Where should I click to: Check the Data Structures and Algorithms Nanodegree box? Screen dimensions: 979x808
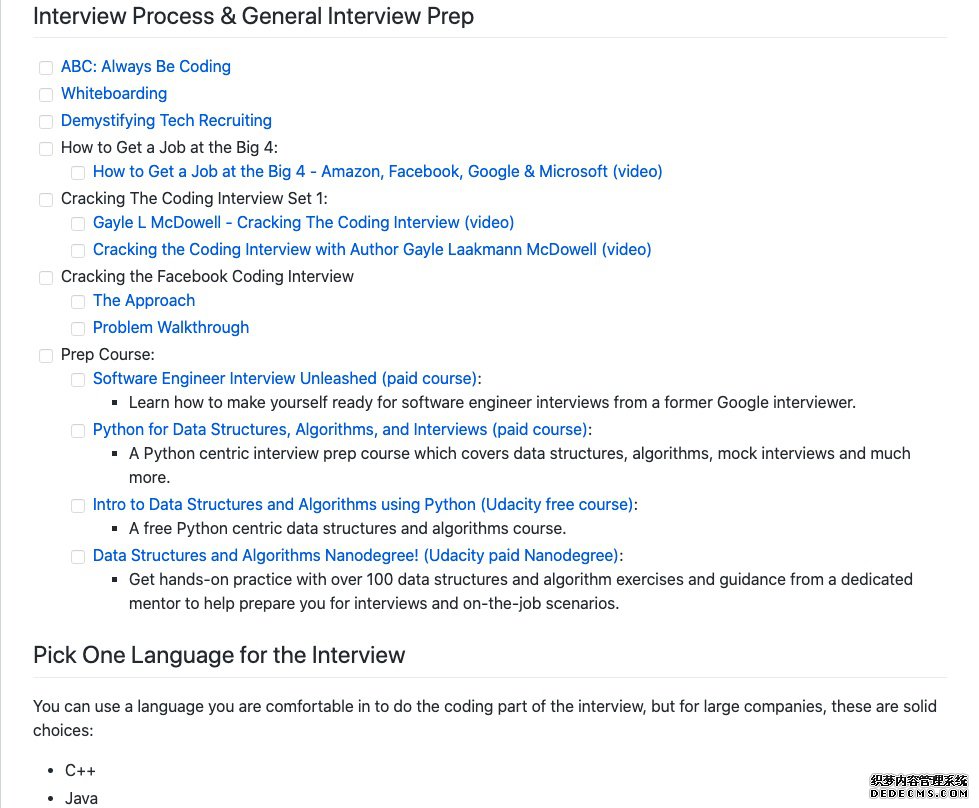tap(78, 556)
